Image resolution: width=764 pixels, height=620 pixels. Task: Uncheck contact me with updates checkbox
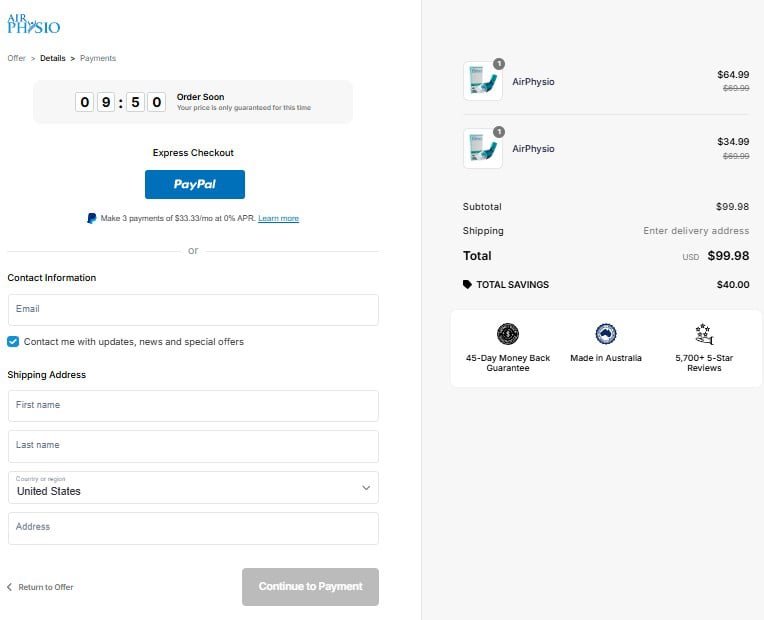click(x=13, y=342)
